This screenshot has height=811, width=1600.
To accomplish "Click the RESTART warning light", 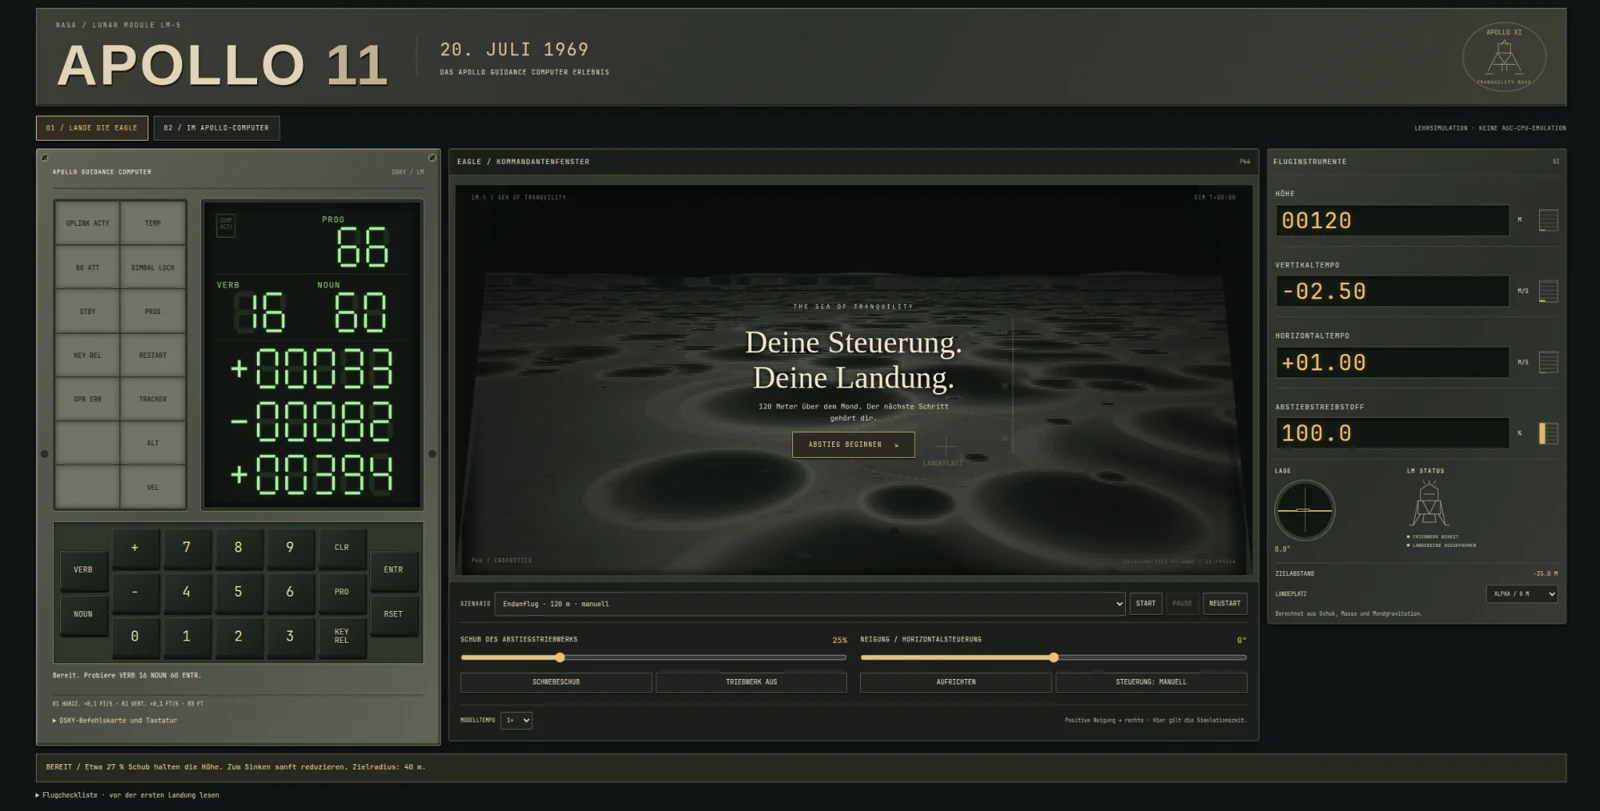I will point(153,355).
